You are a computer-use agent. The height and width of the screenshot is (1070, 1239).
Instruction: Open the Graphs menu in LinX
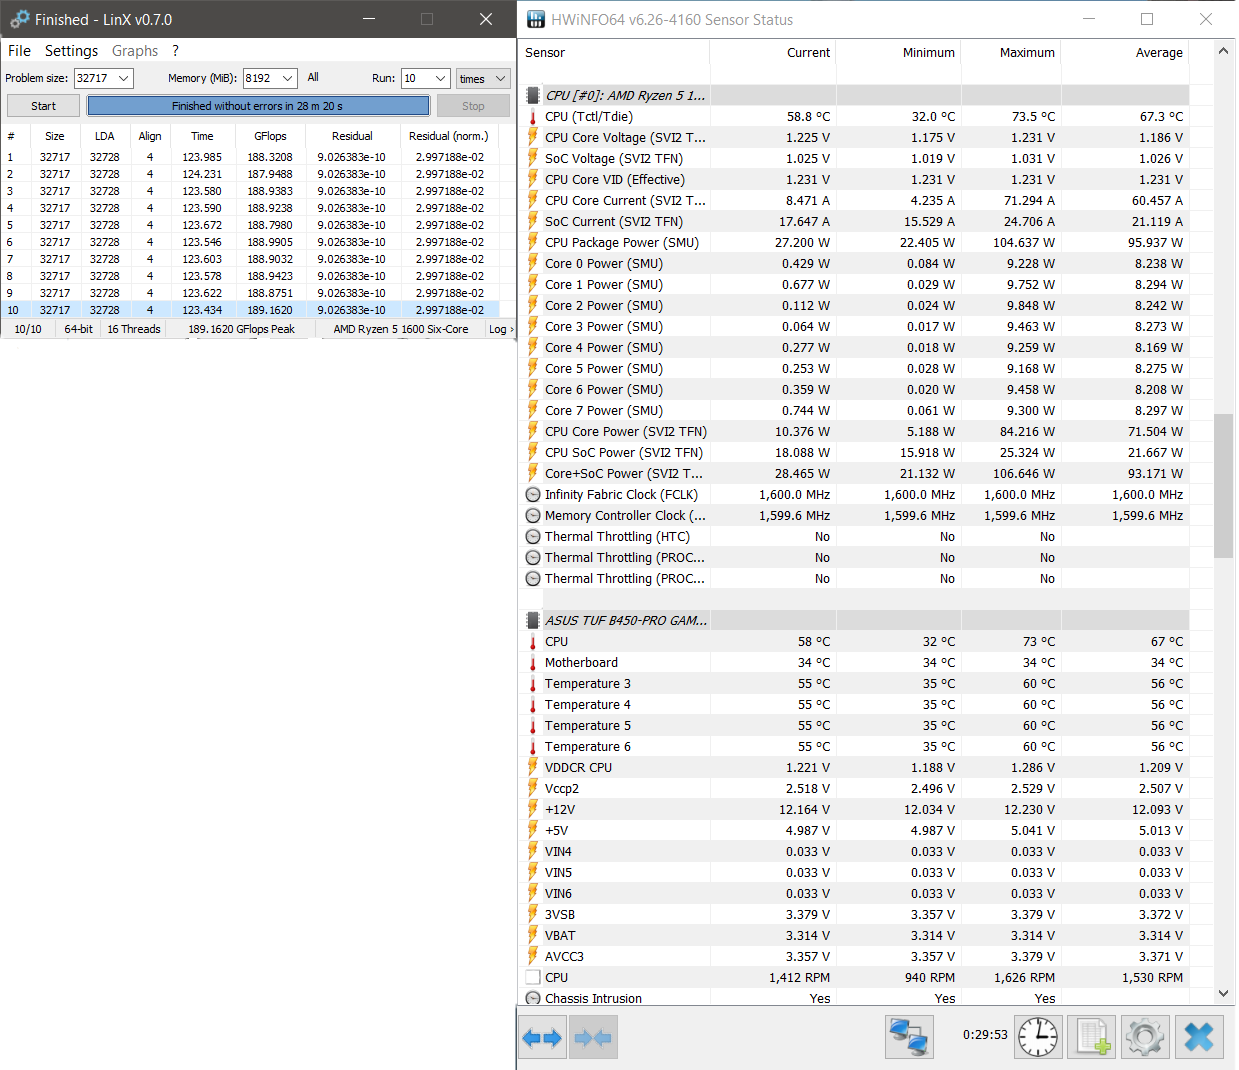click(x=135, y=51)
